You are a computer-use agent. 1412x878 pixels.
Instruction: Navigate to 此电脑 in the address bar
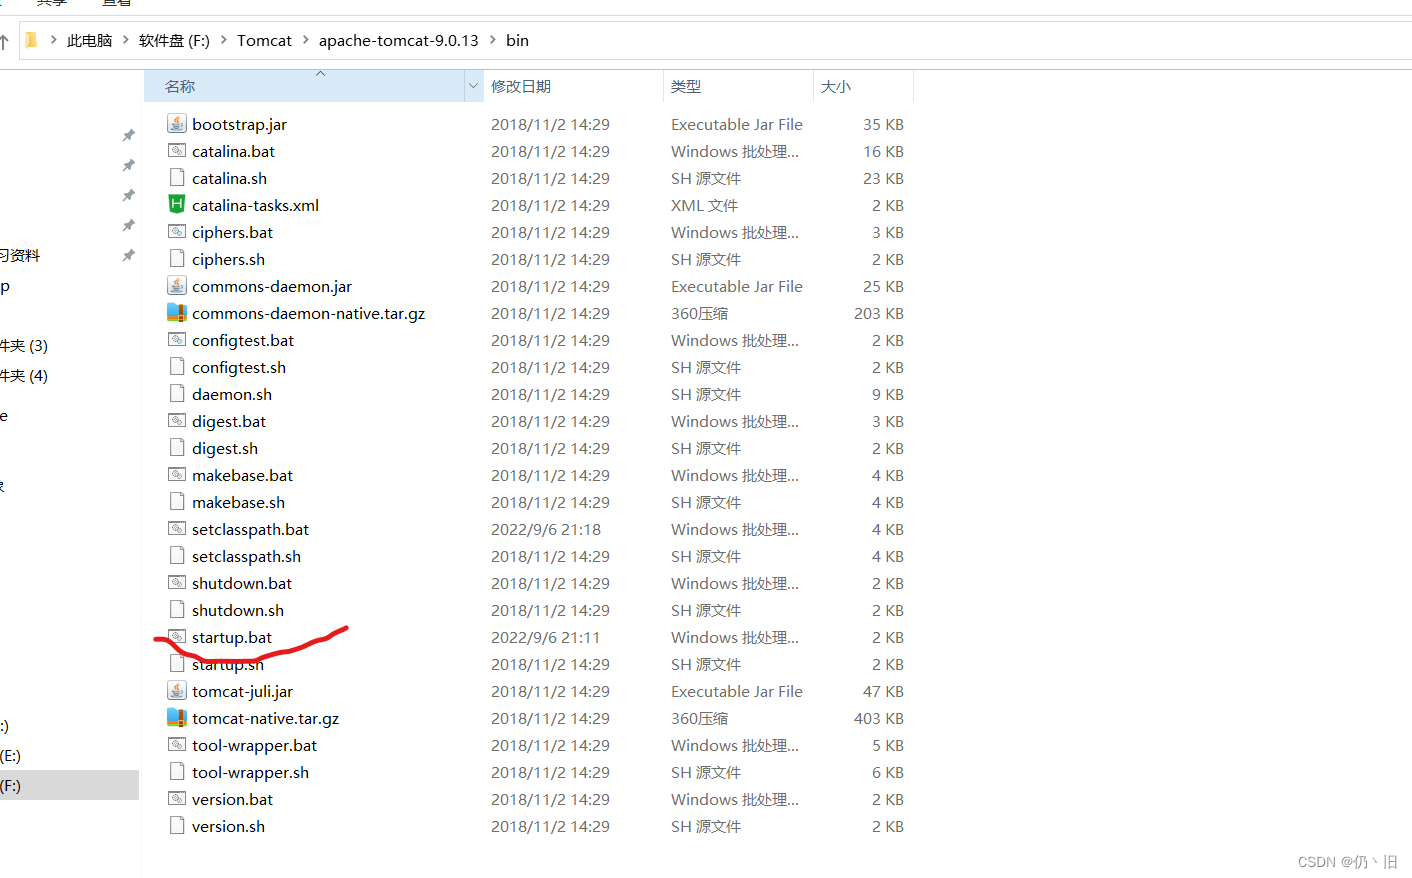point(89,40)
